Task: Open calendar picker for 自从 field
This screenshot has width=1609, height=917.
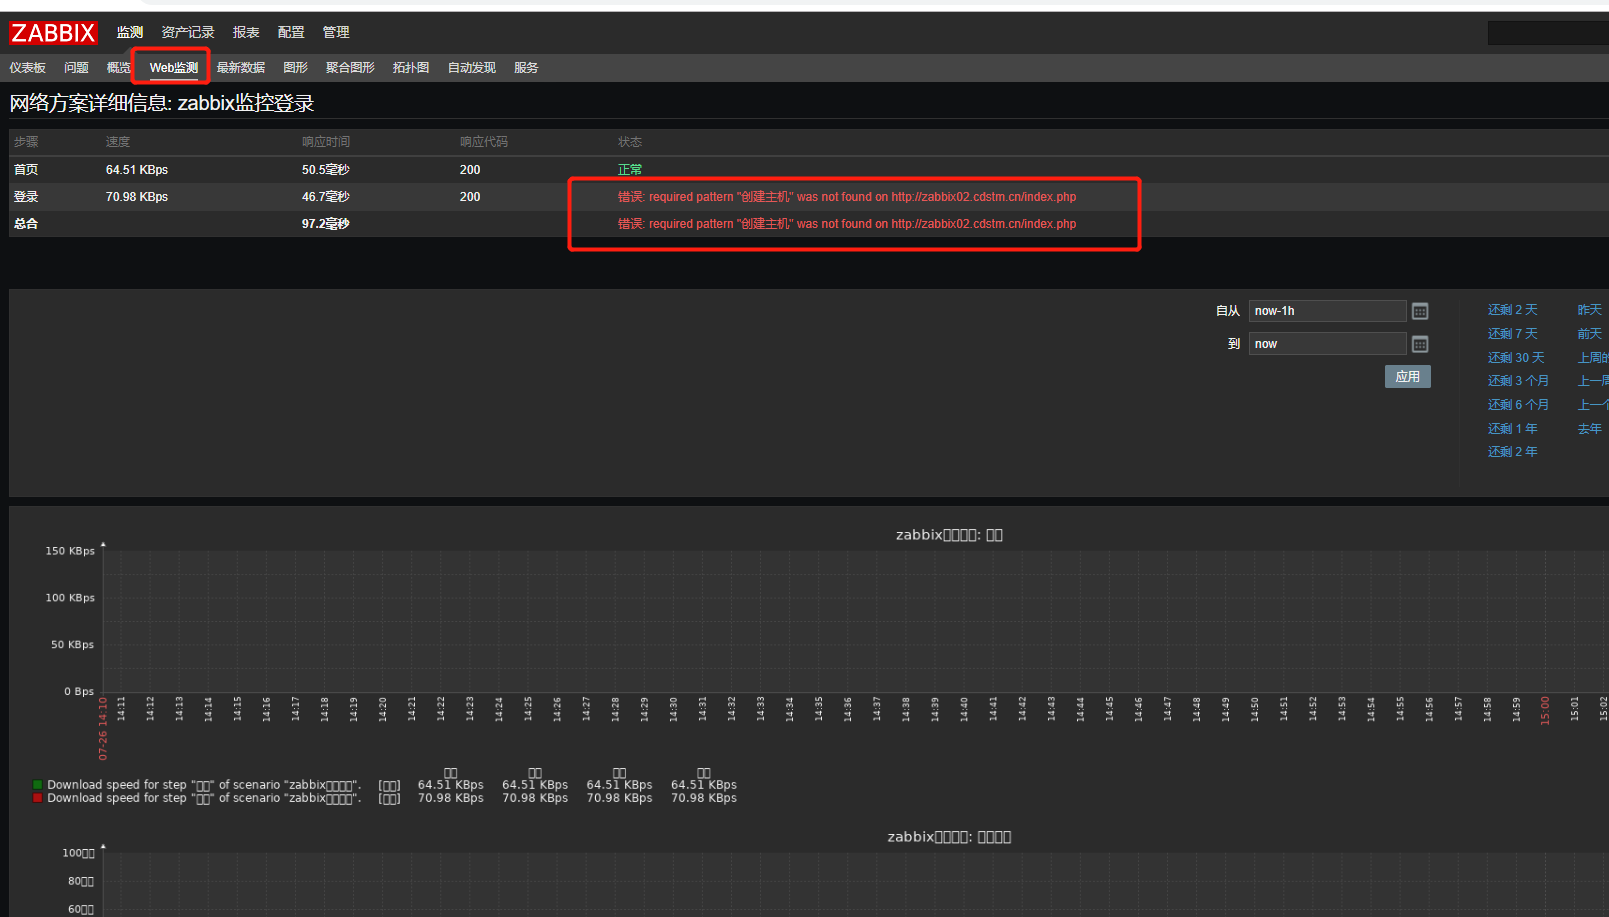Action: (x=1419, y=311)
